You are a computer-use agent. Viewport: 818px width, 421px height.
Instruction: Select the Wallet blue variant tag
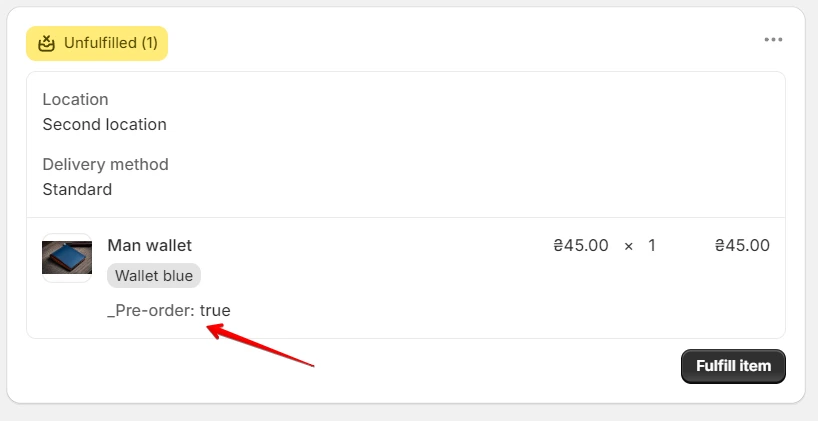pyautogui.click(x=154, y=275)
